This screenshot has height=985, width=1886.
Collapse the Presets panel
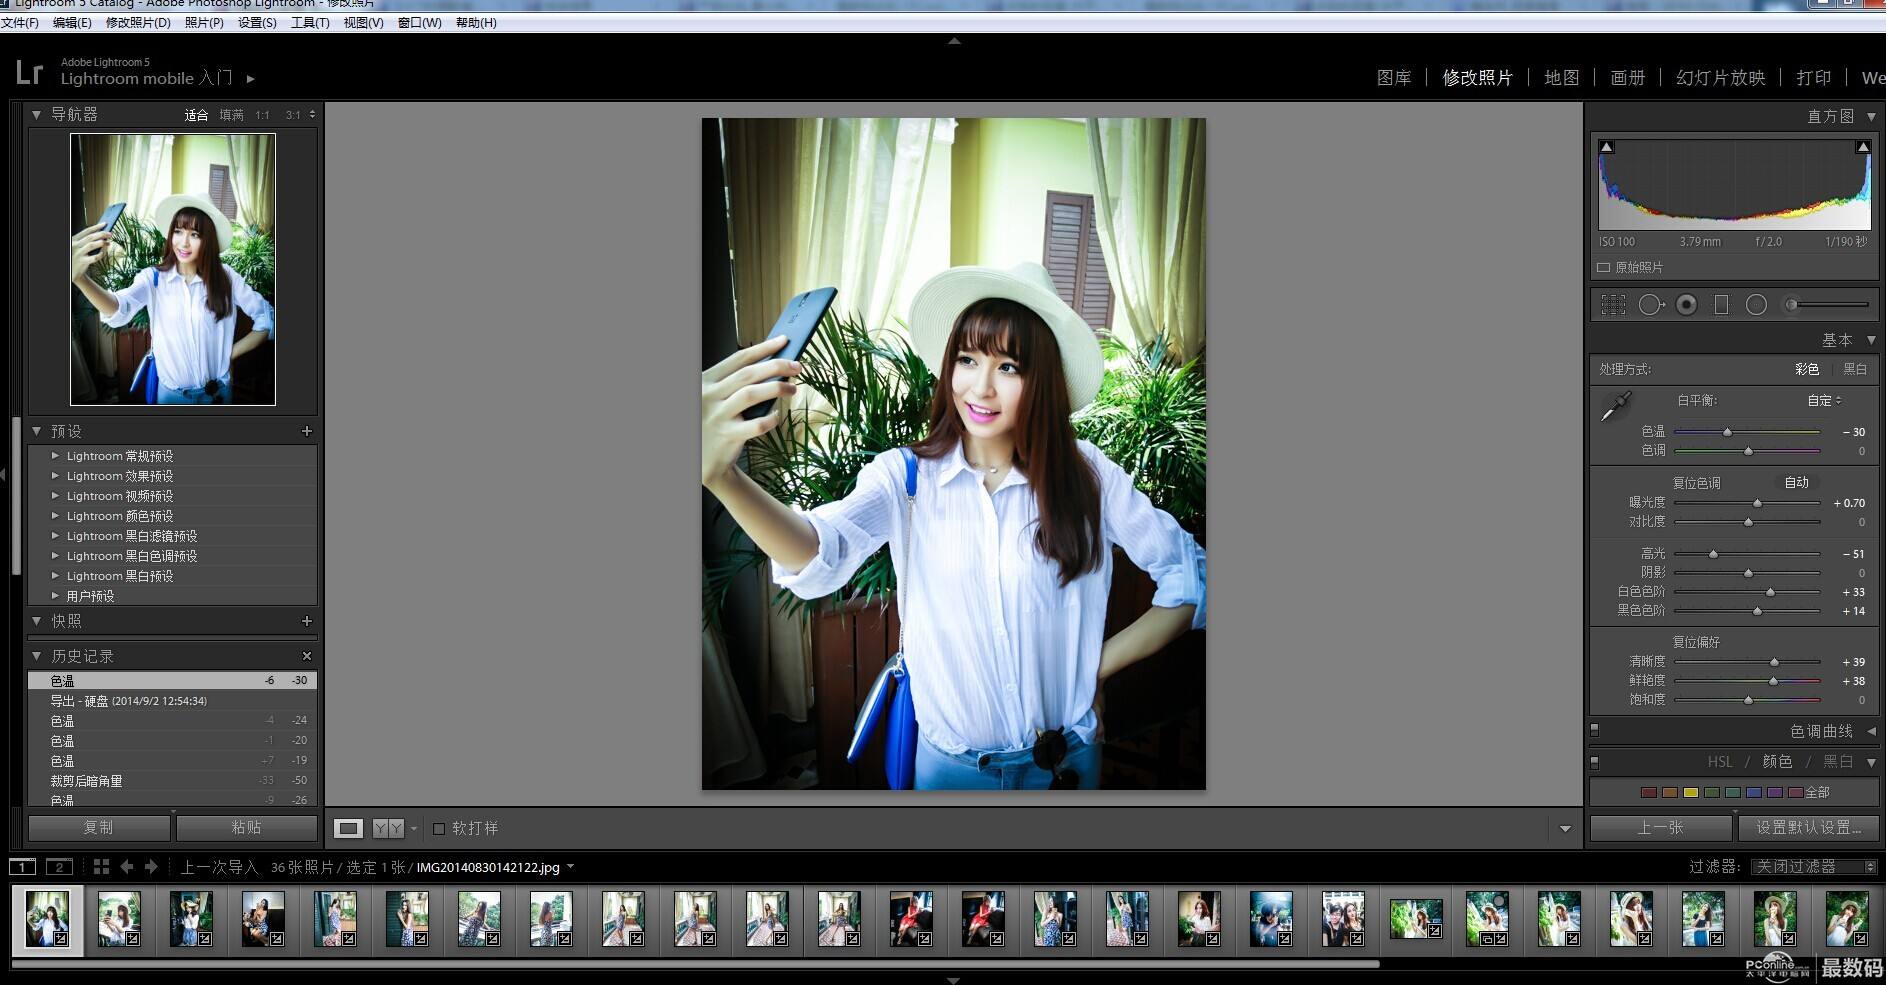click(37, 431)
